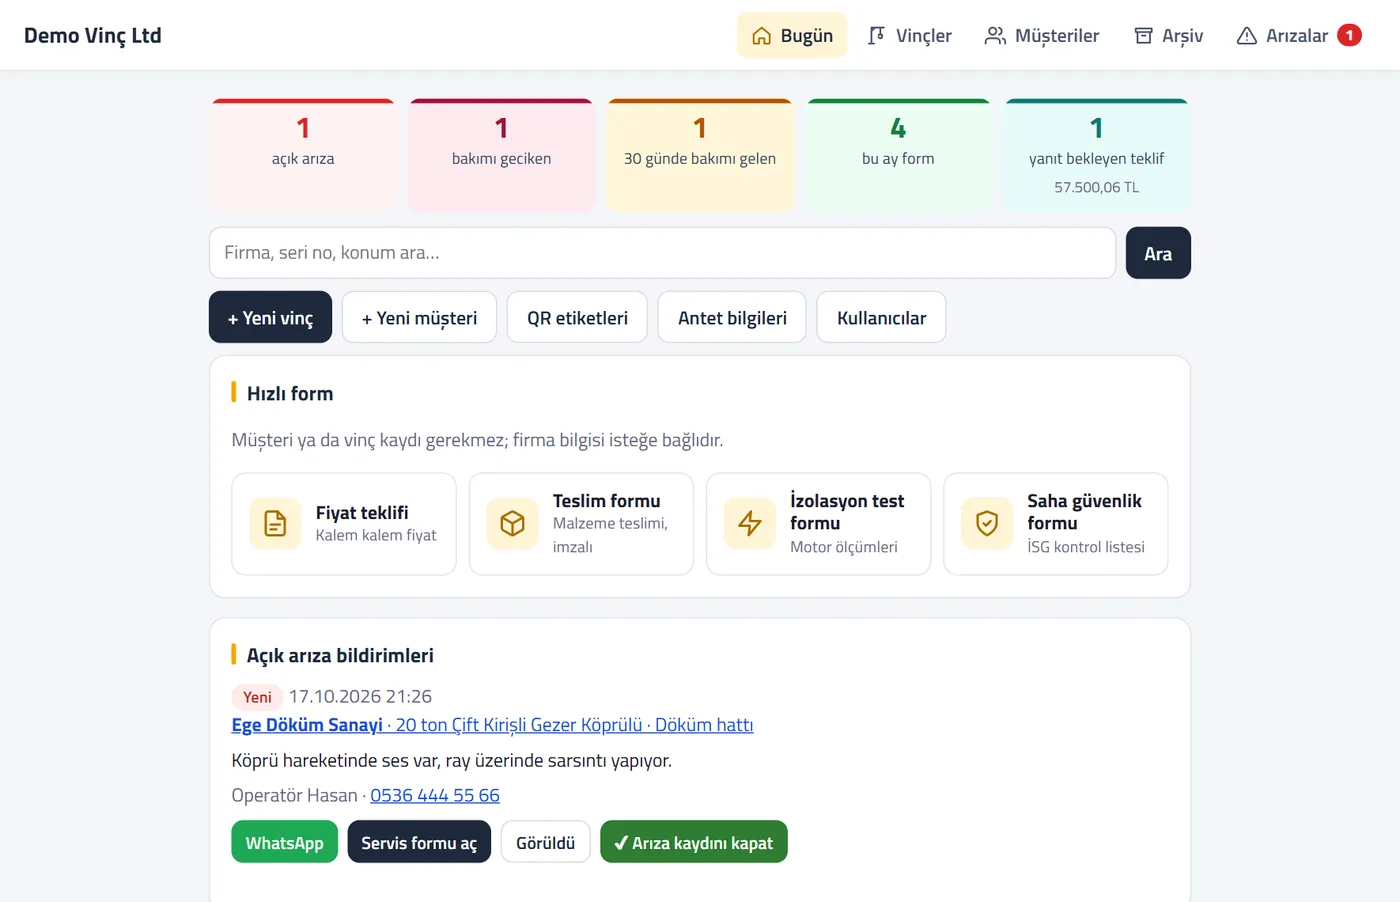Open Antet bilgileri

pyautogui.click(x=732, y=317)
